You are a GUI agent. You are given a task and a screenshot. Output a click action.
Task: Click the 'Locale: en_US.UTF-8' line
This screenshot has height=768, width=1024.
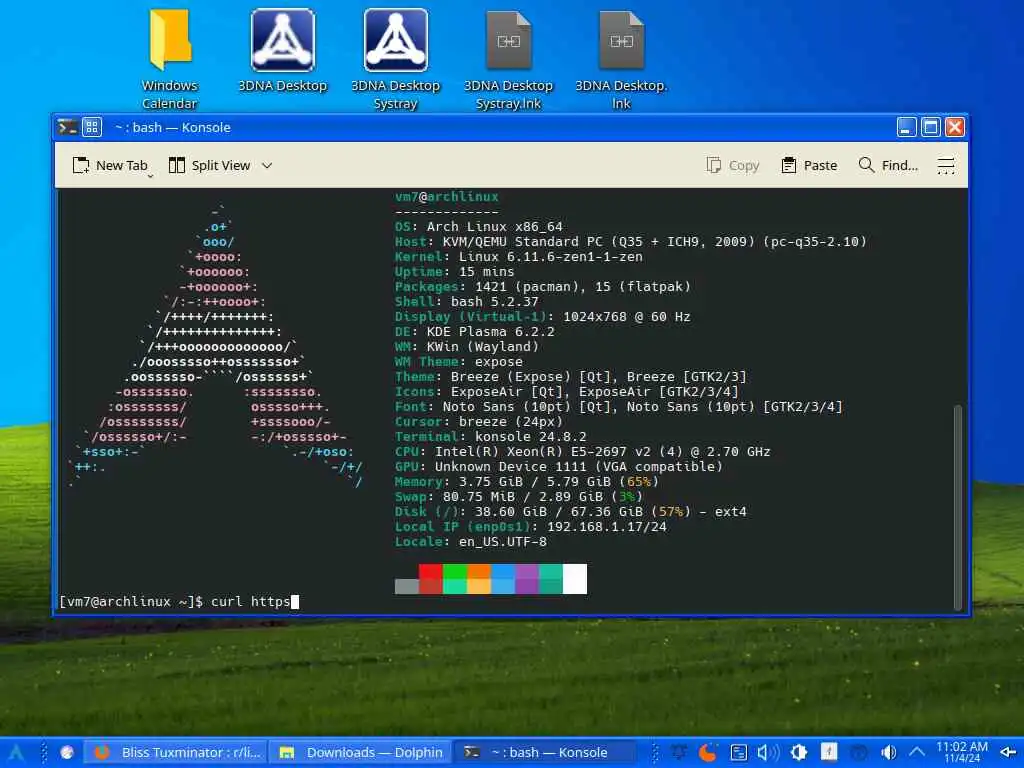tap(471, 542)
